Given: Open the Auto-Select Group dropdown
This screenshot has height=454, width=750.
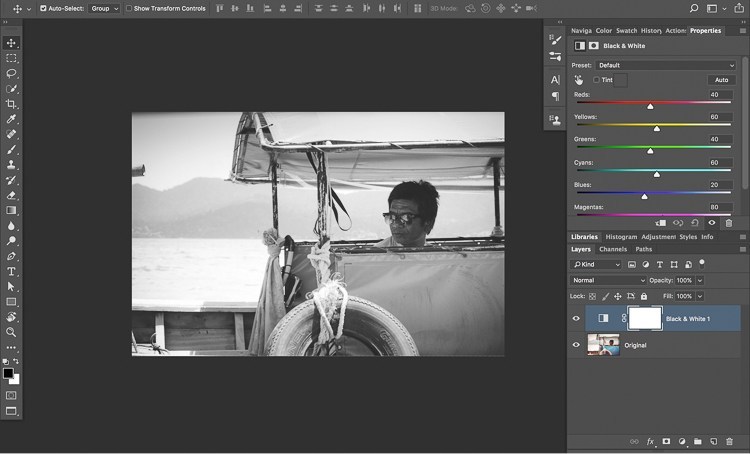Looking at the screenshot, I should pos(104,8).
